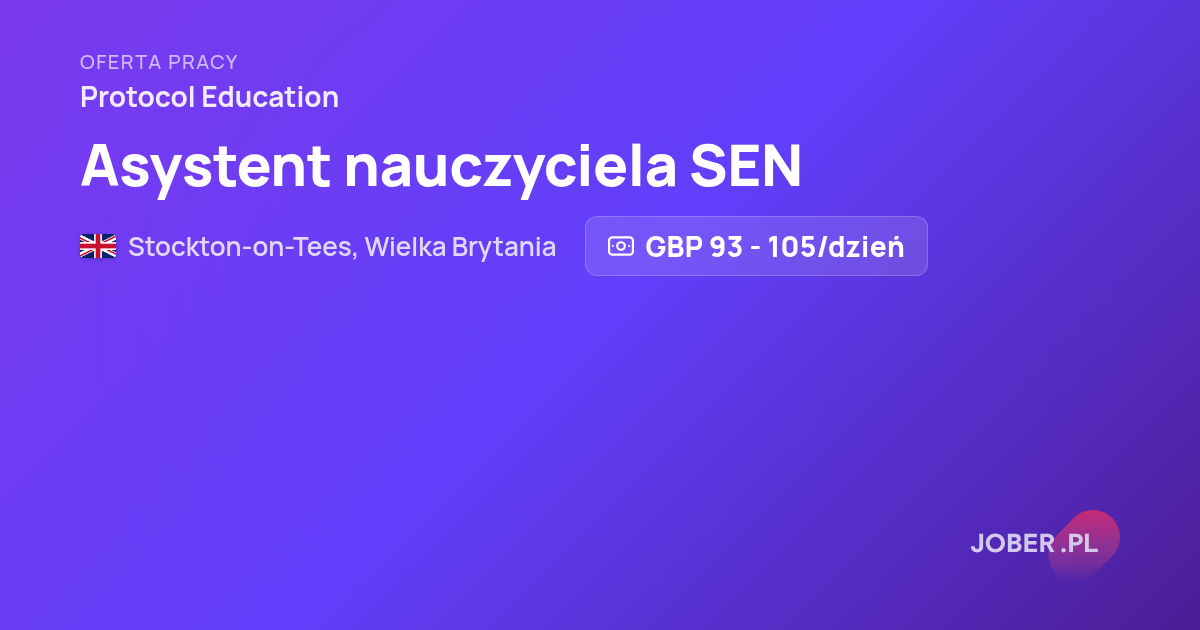
Task: Open the Asystent nauczyciela SEN job title
Action: coord(441,165)
